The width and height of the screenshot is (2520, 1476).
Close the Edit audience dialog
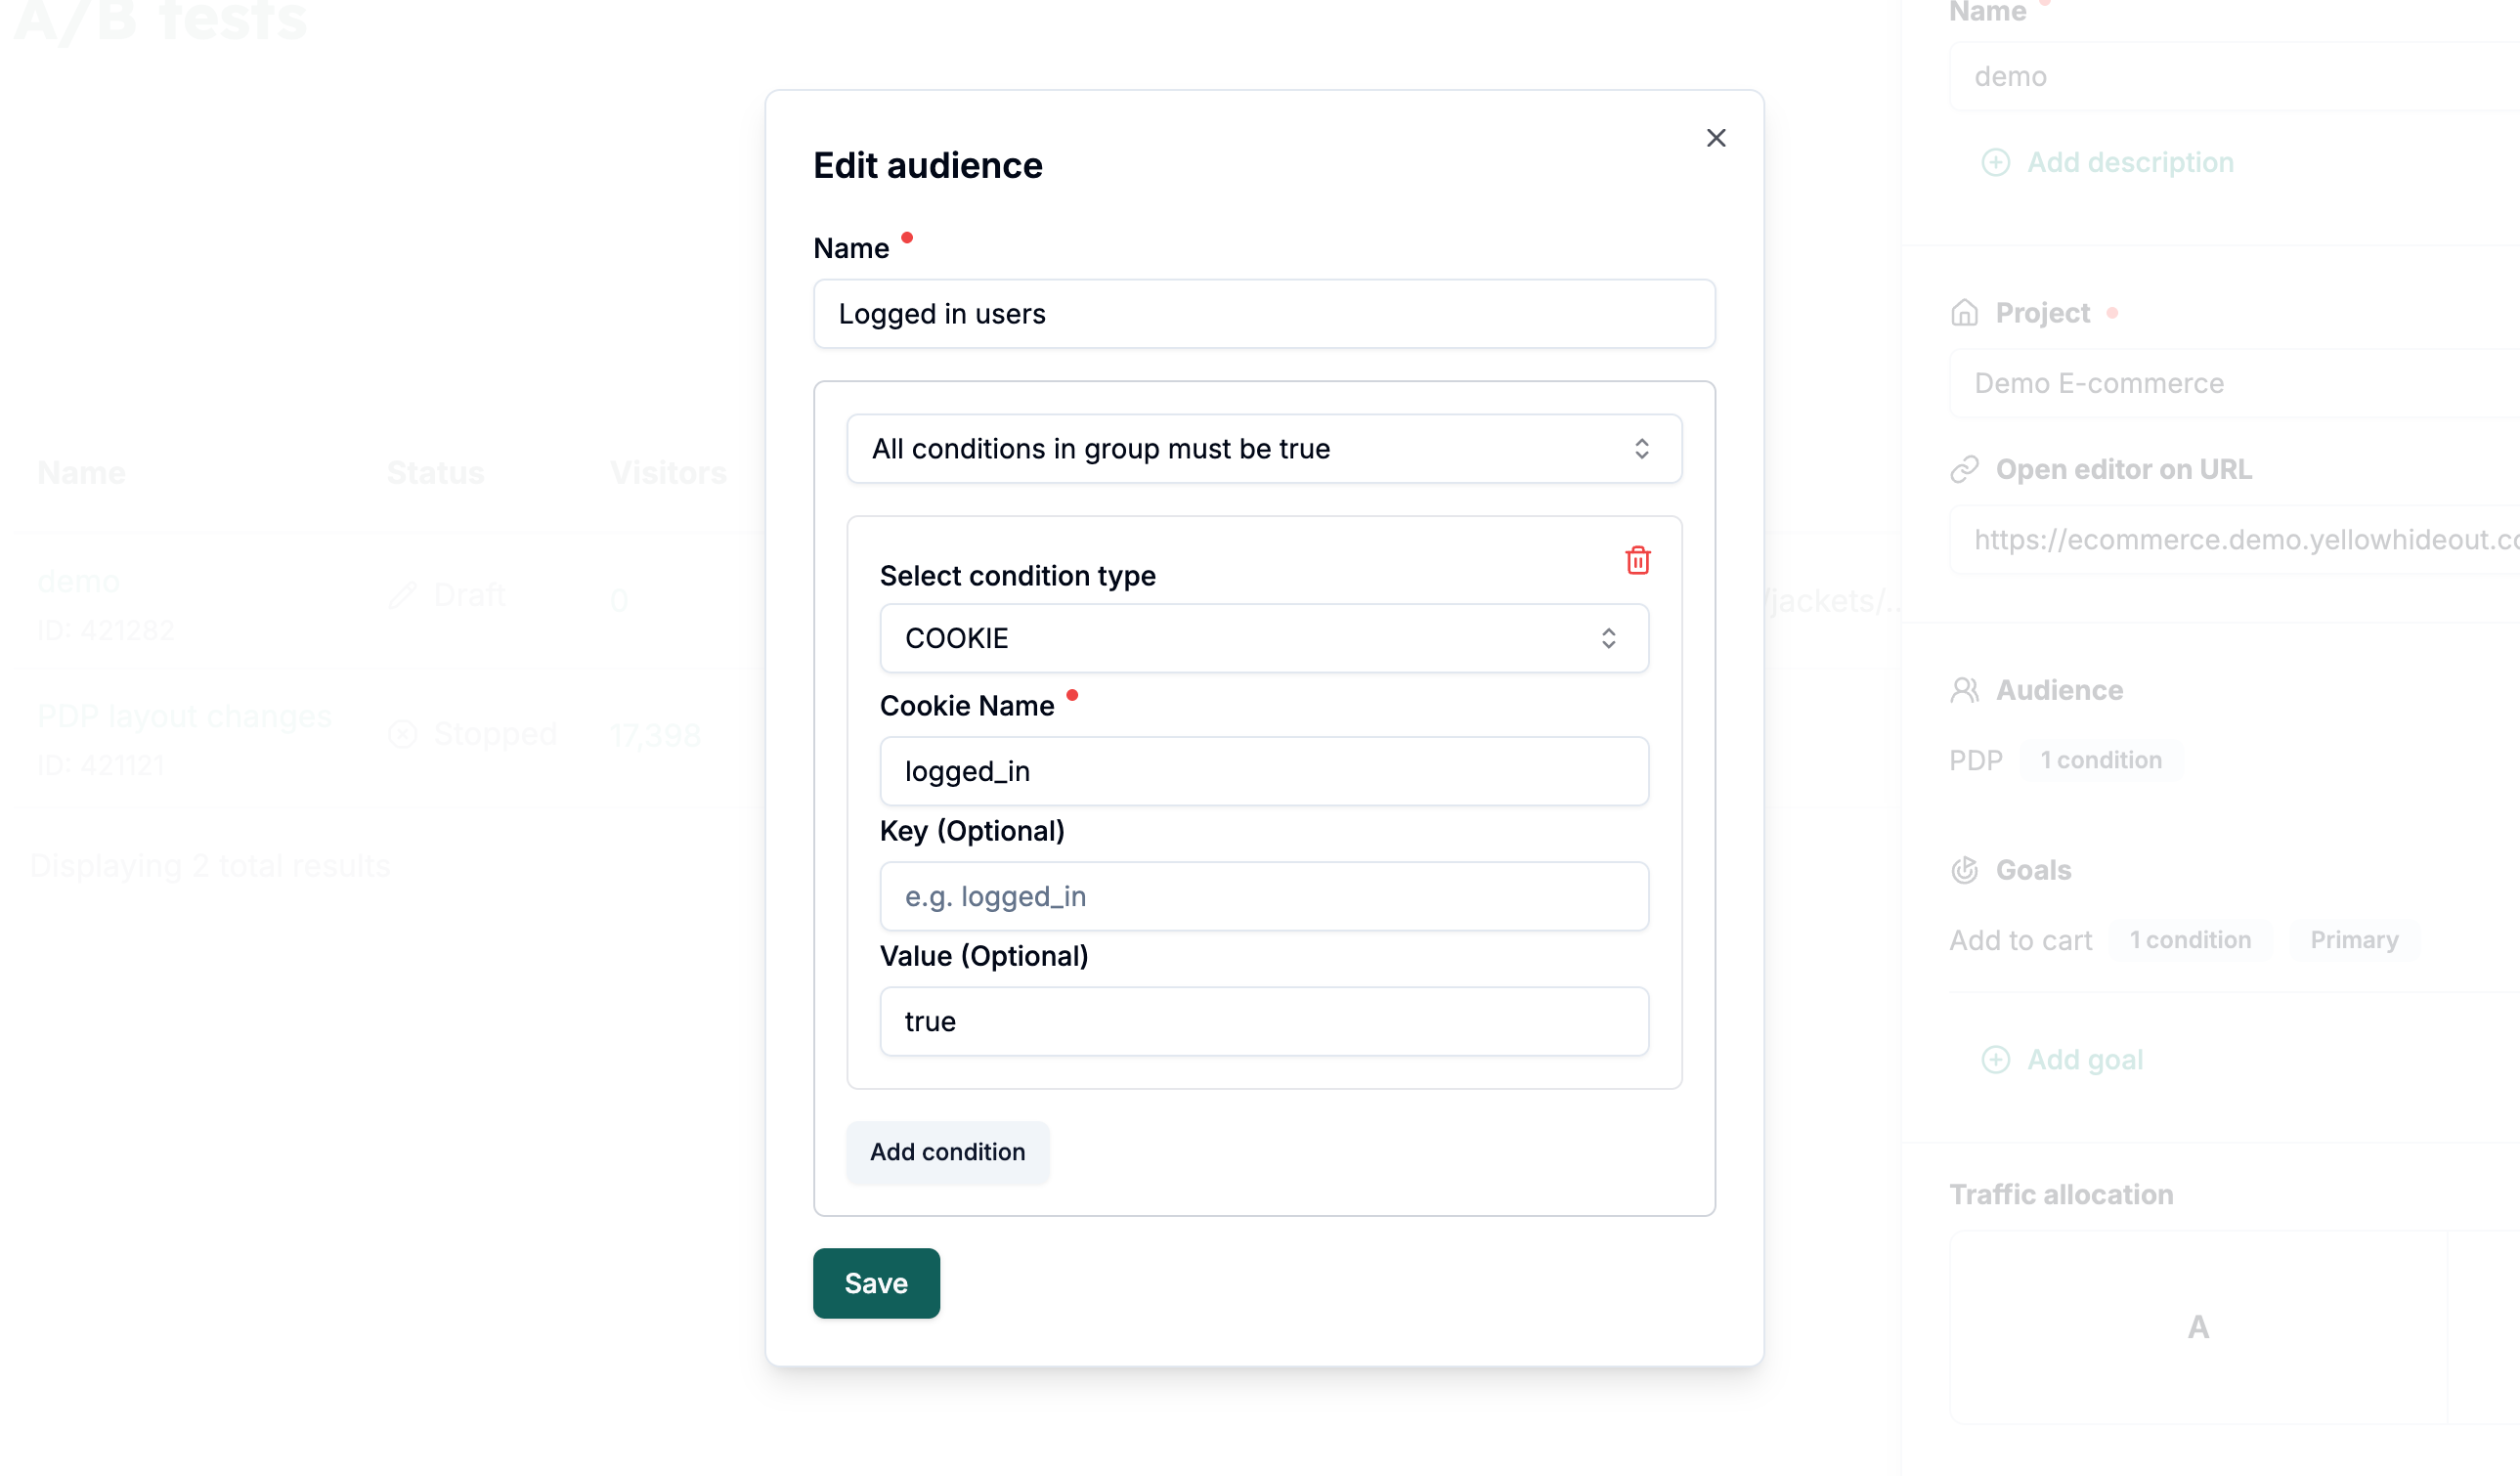tap(1716, 138)
